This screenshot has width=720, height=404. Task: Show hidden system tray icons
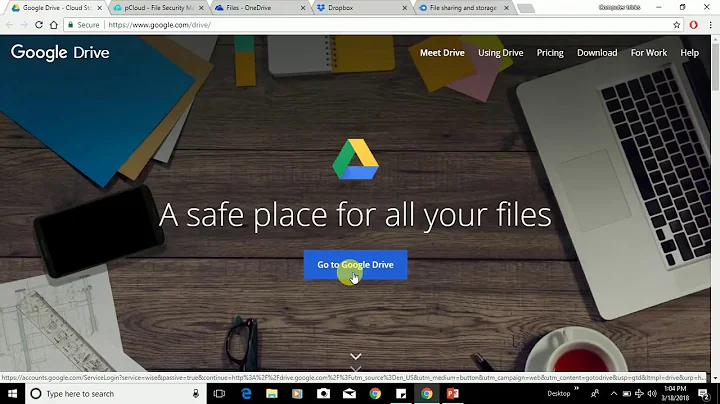pos(613,393)
